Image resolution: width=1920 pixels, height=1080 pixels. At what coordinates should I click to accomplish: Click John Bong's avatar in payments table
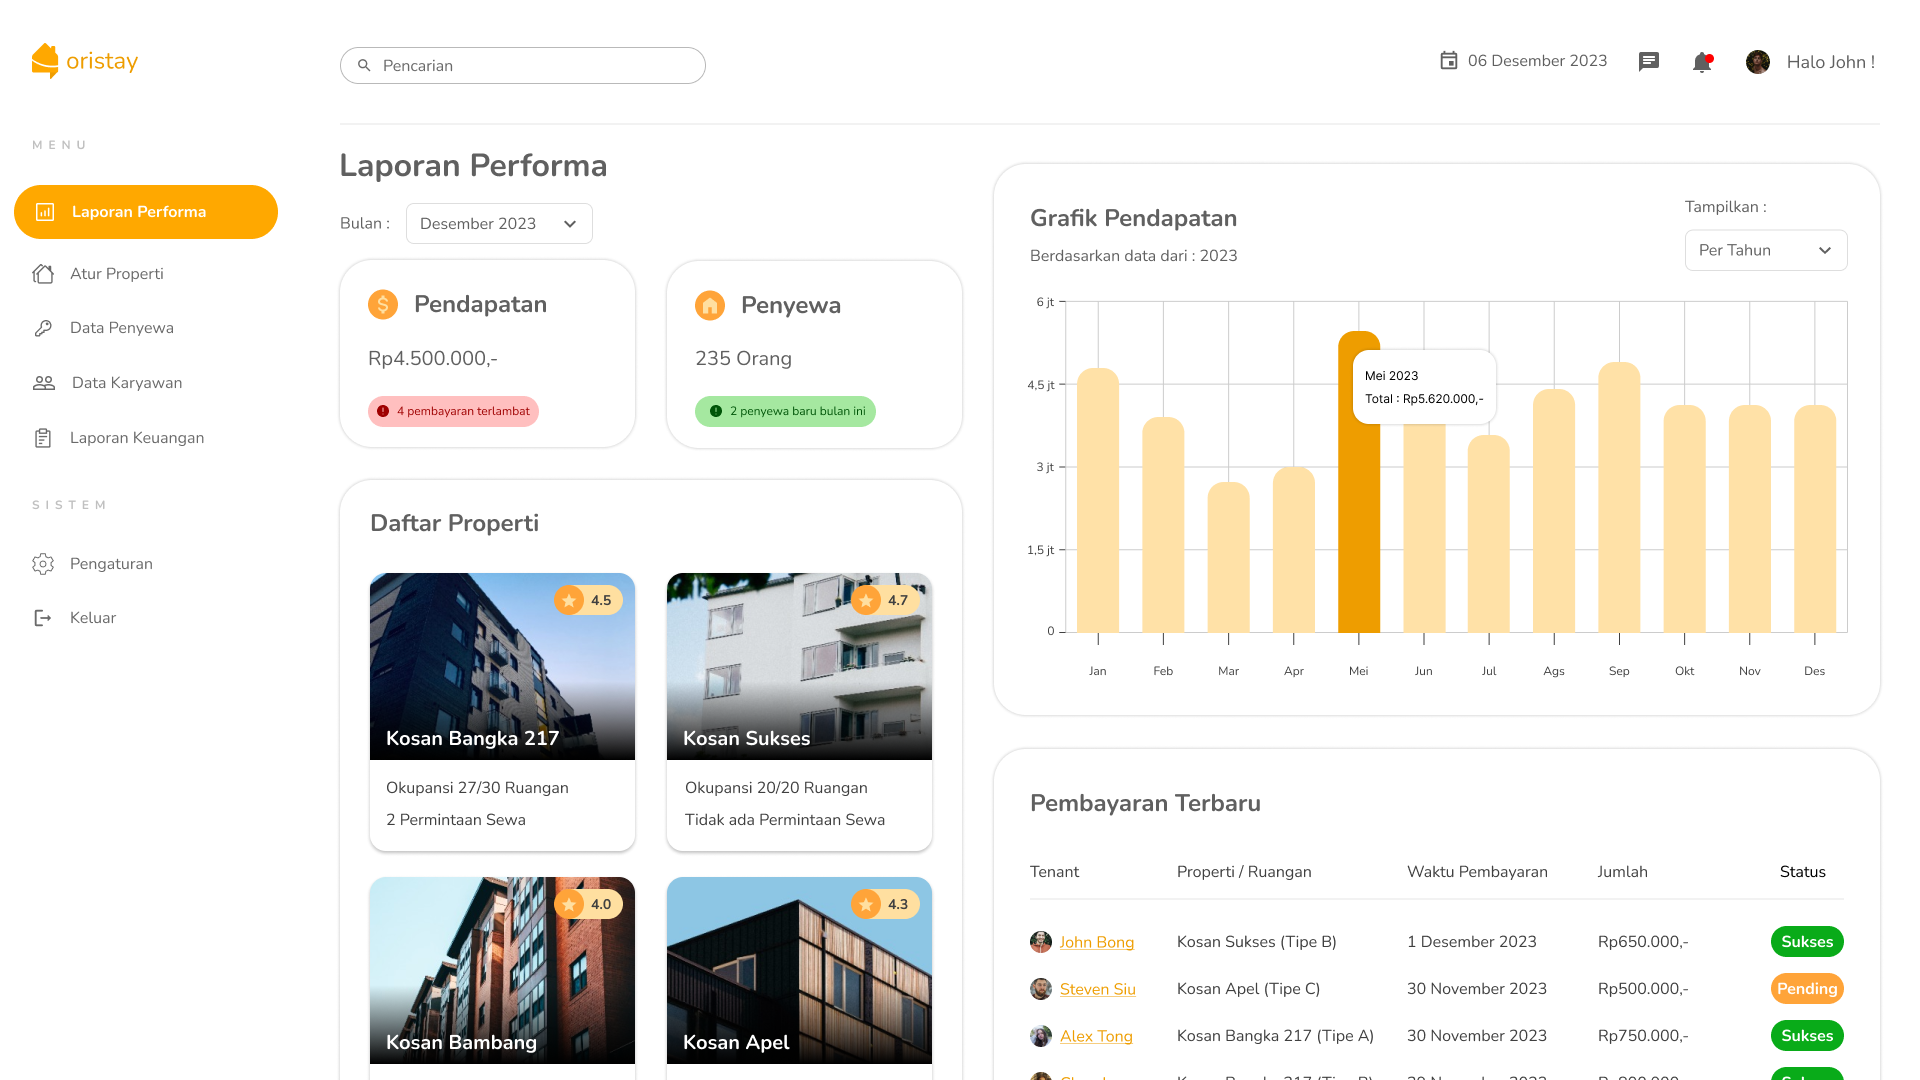pyautogui.click(x=1041, y=942)
